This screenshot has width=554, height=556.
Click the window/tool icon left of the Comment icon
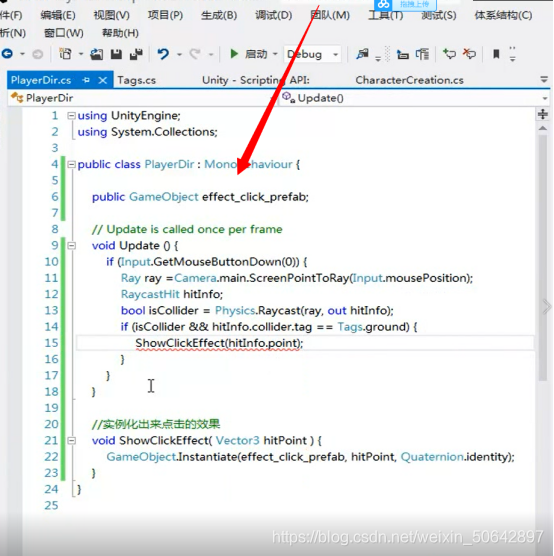[x=403, y=55]
